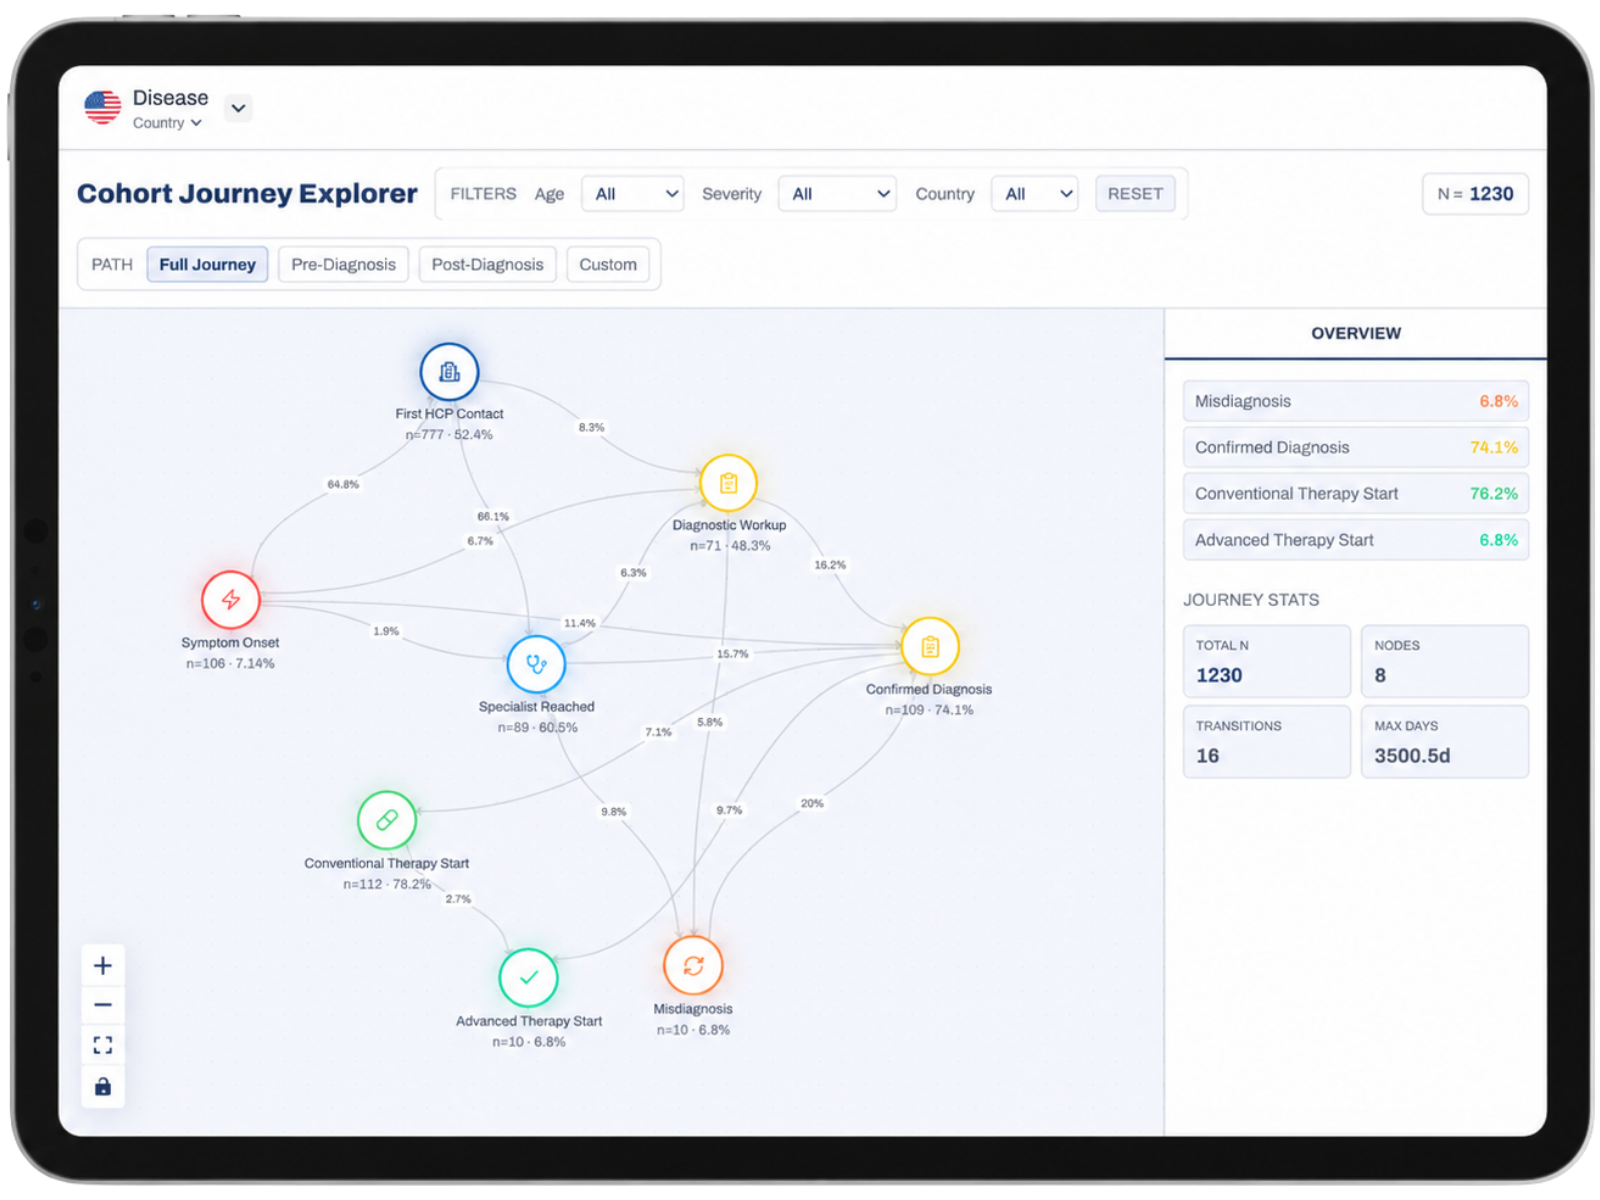Click the 1.9% edge label
This screenshot has width=1600, height=1200.
[386, 631]
